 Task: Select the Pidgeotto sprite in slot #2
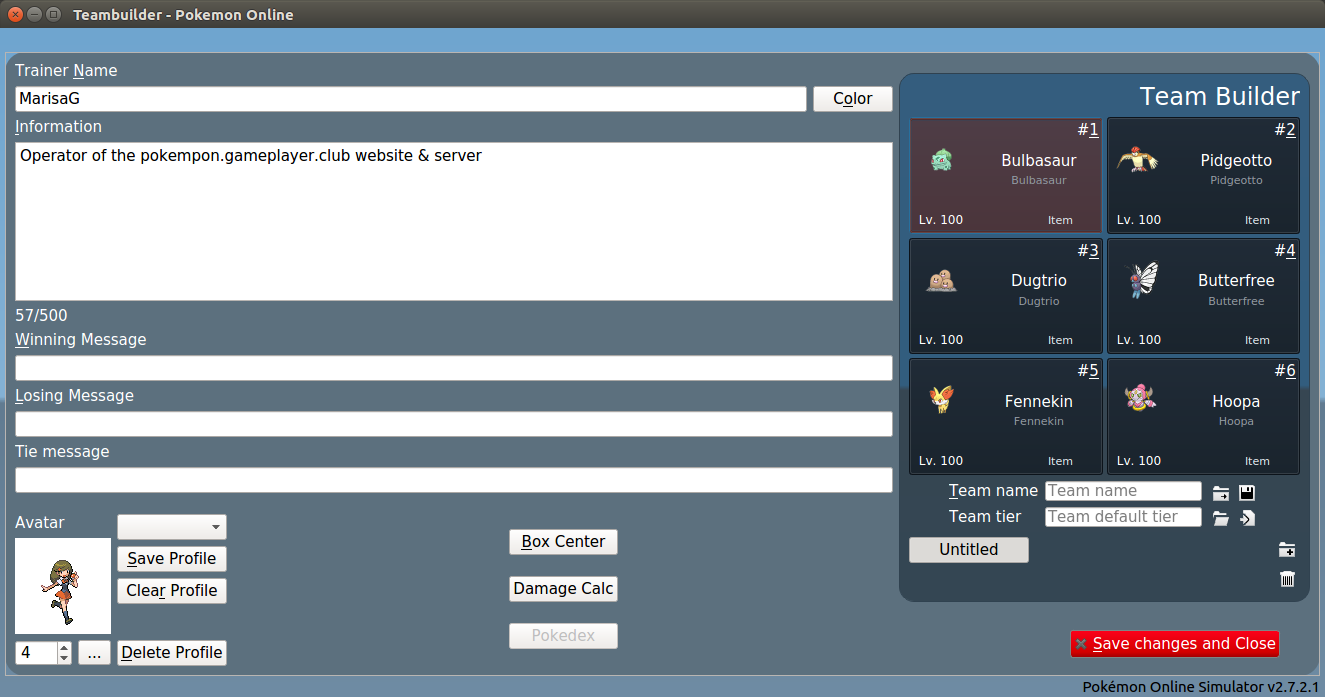tap(1138, 160)
